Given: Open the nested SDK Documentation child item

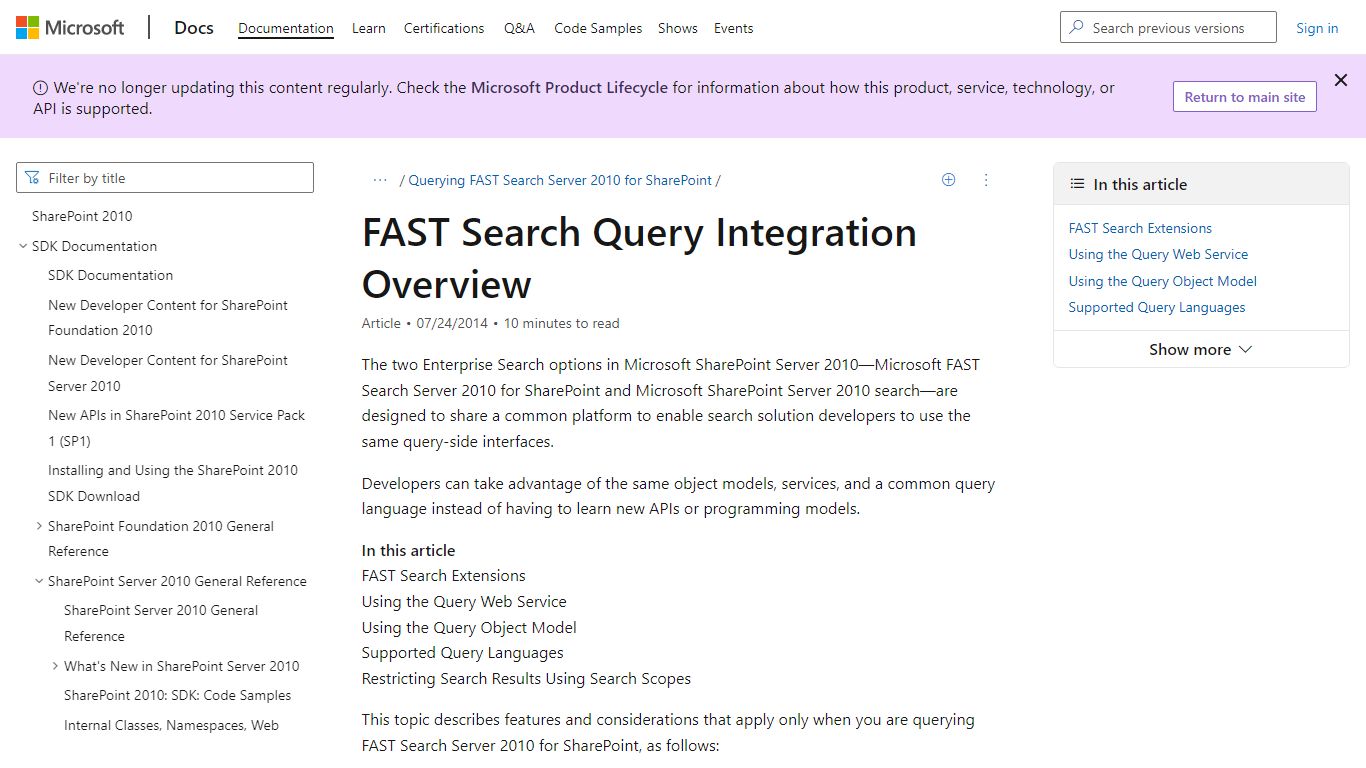Looking at the screenshot, I should coord(110,275).
